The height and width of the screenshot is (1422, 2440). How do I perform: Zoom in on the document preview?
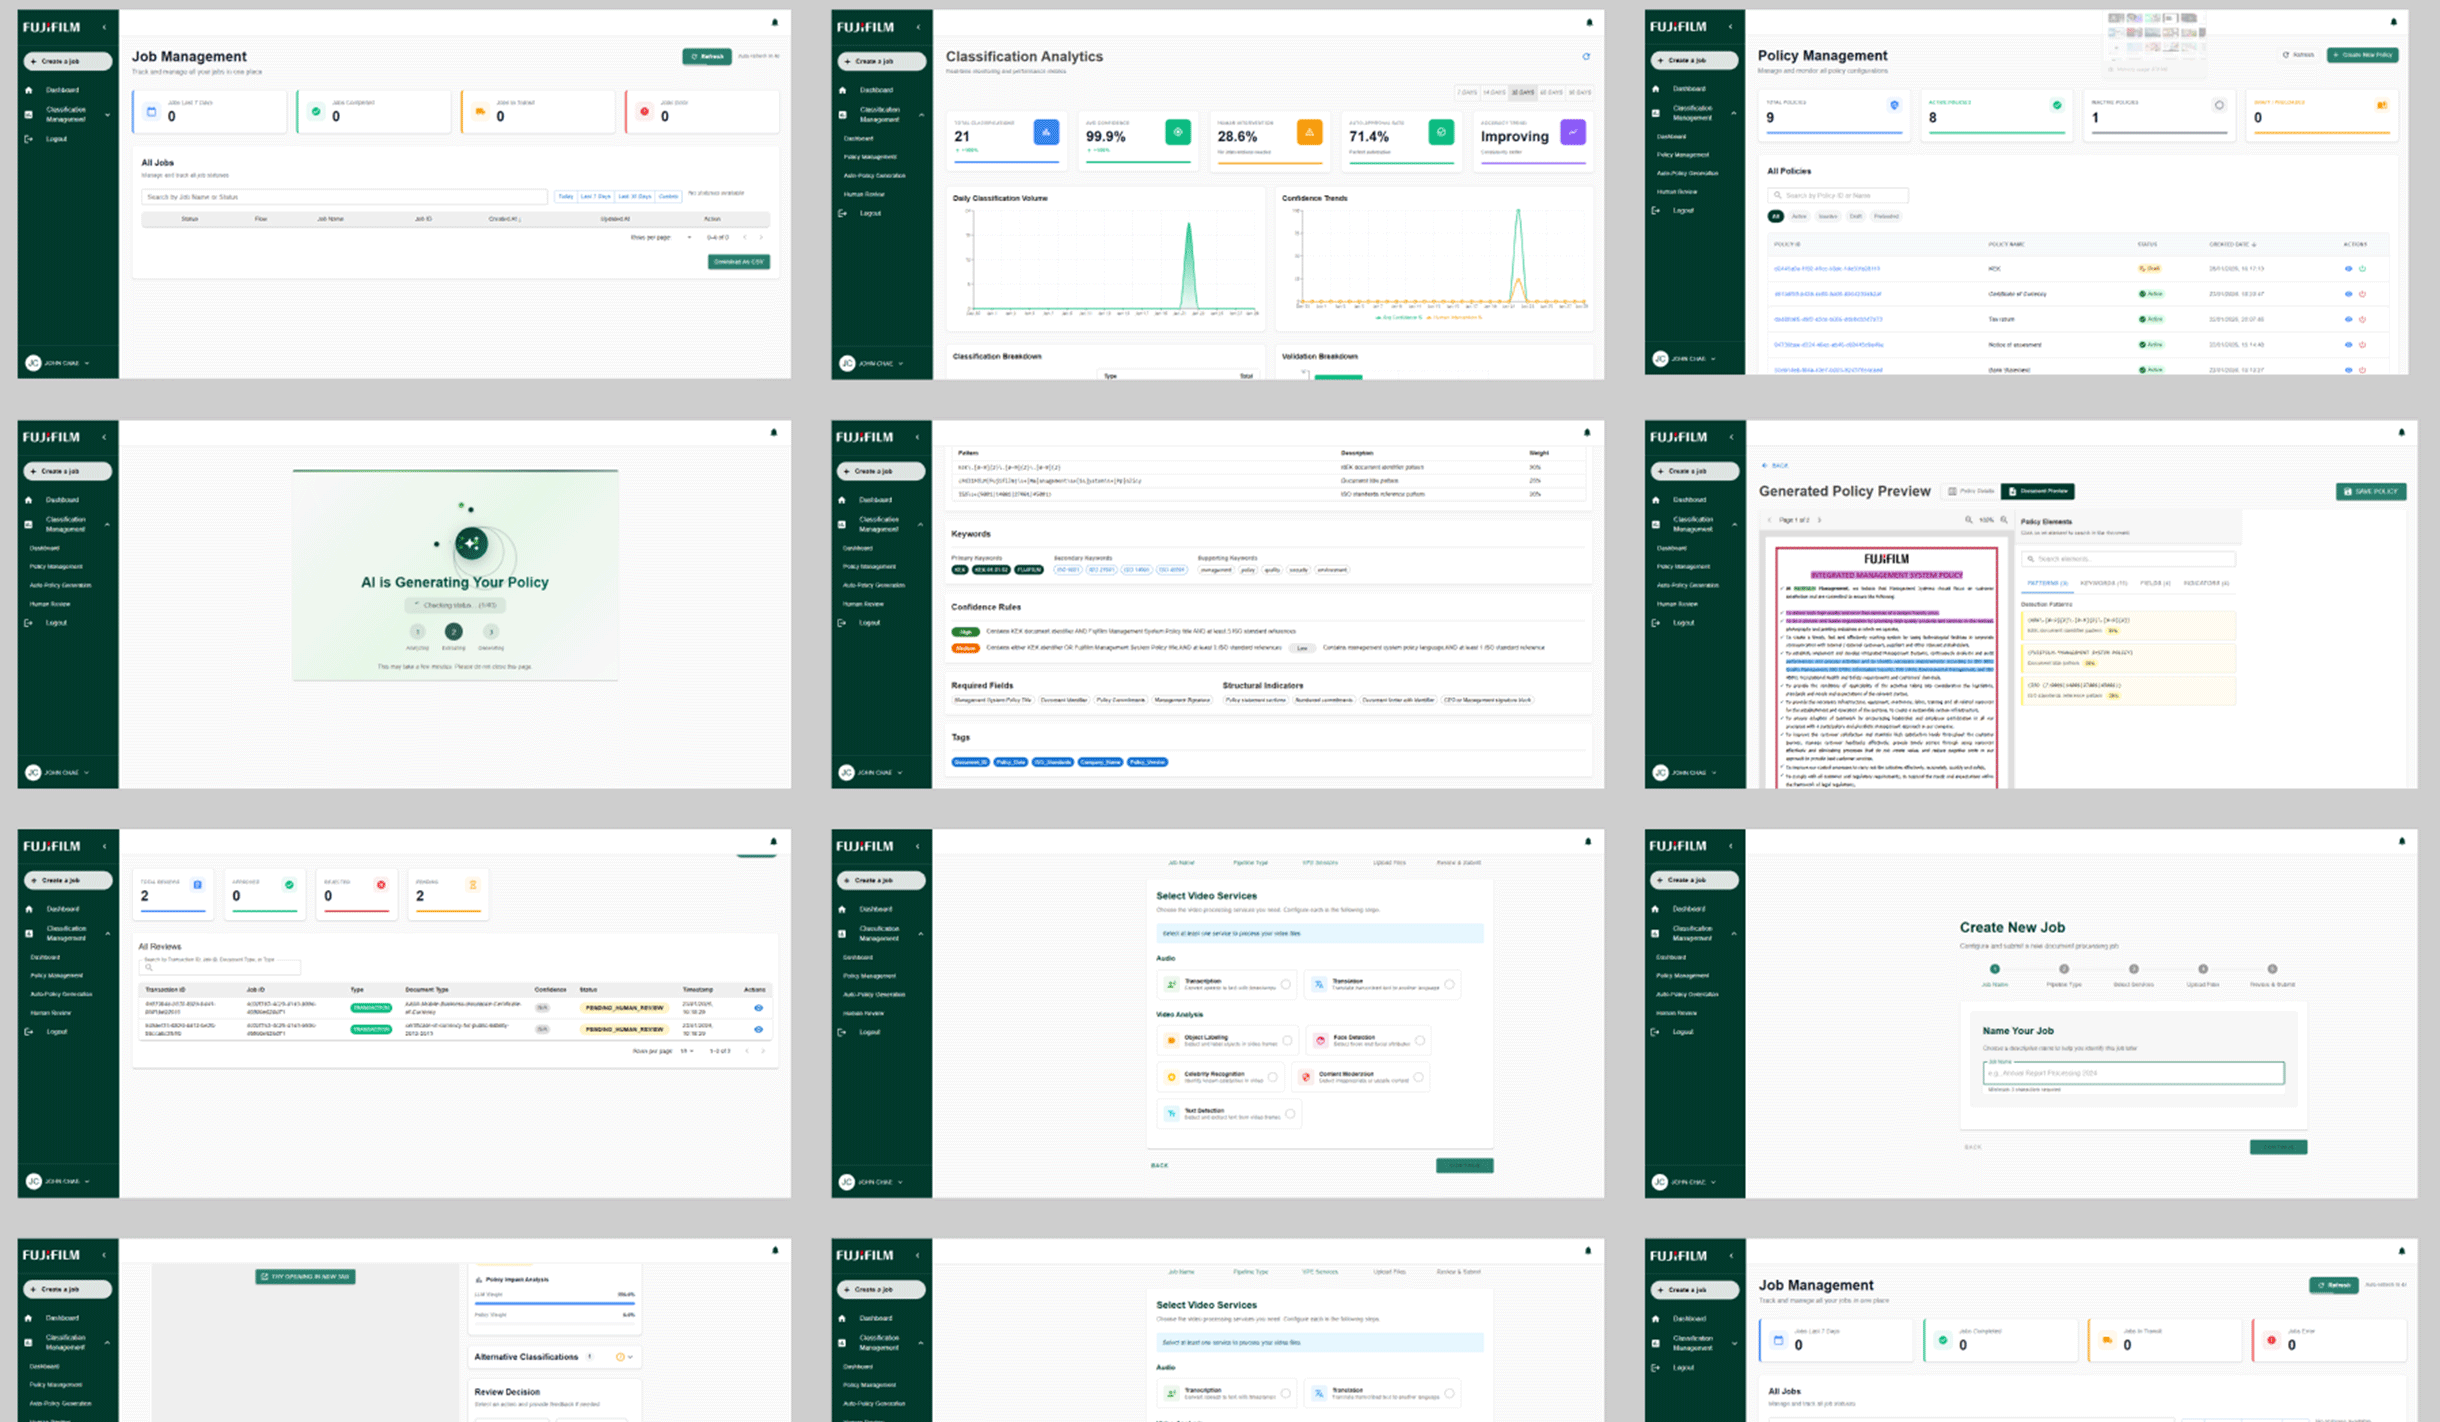[x=2004, y=520]
